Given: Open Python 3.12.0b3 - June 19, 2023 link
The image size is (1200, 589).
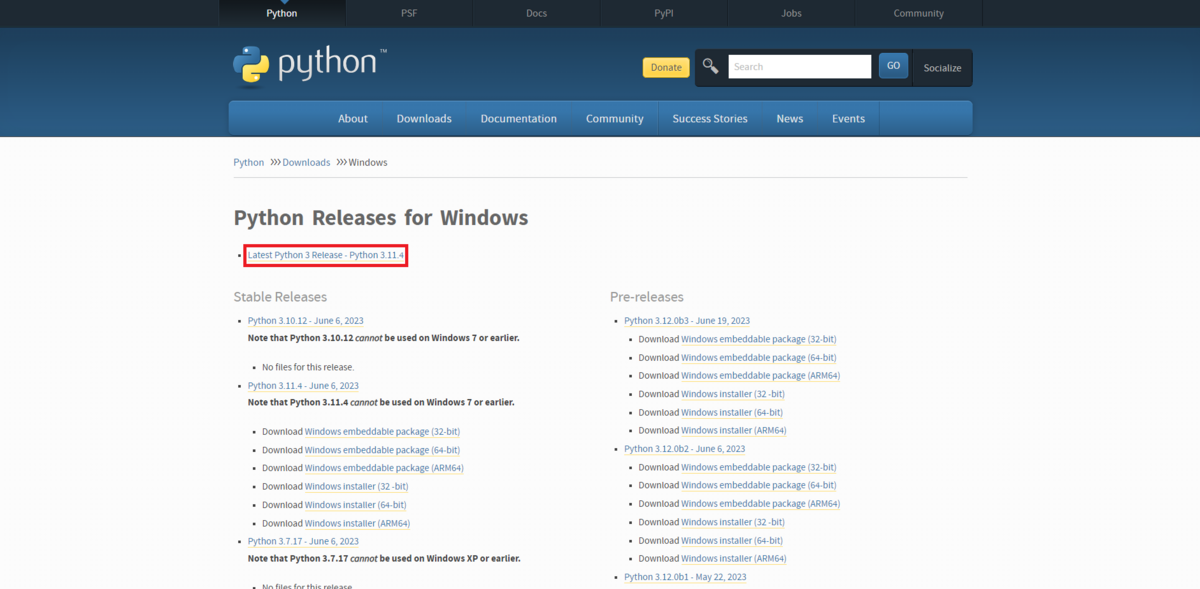Looking at the screenshot, I should [687, 321].
